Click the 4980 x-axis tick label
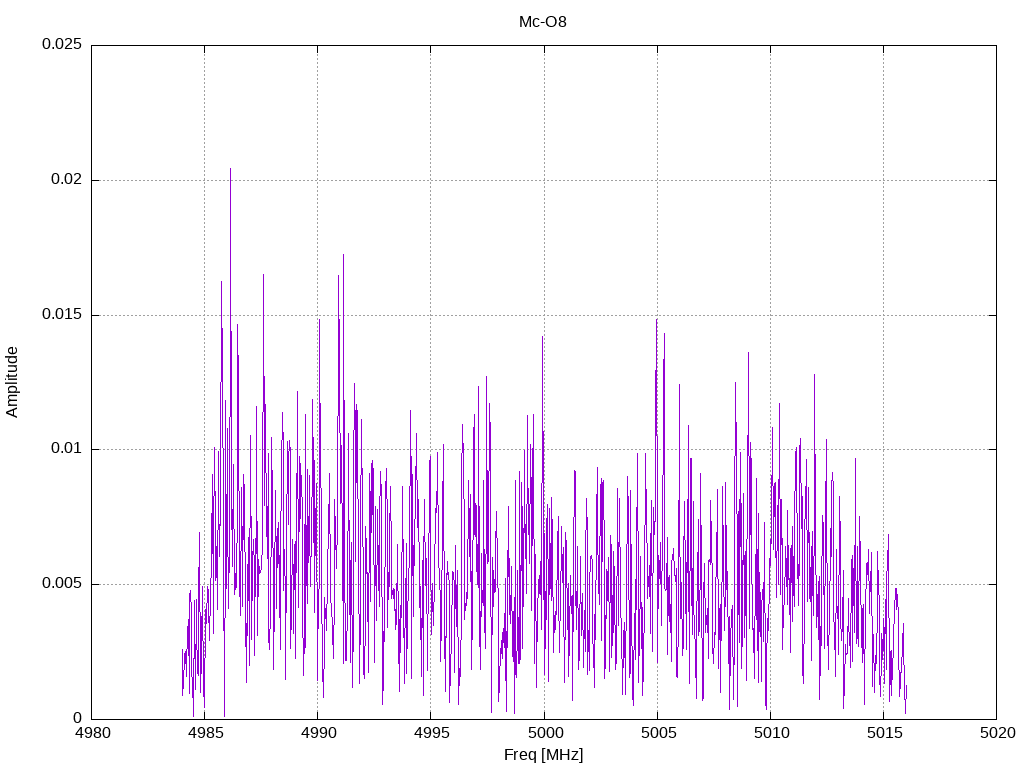The image size is (1024, 768). coord(91,733)
